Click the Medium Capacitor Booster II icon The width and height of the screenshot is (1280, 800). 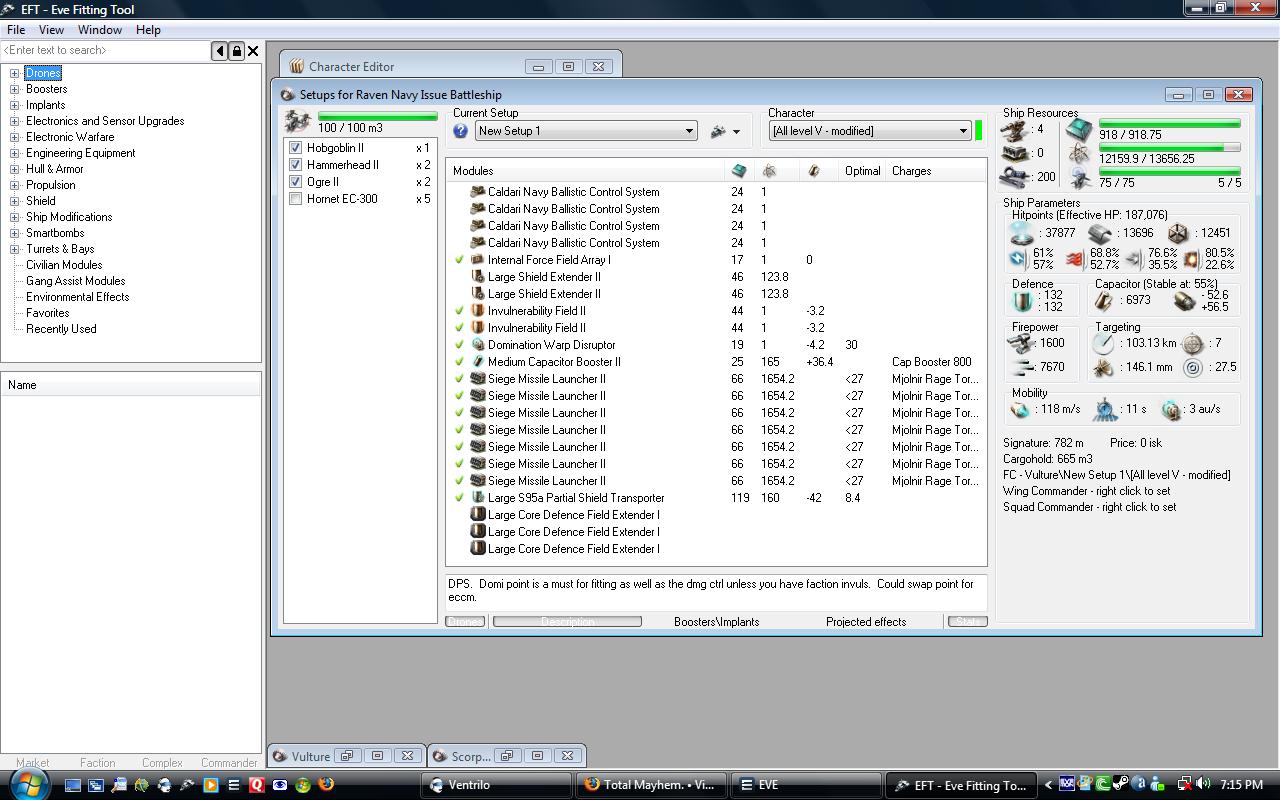478,362
